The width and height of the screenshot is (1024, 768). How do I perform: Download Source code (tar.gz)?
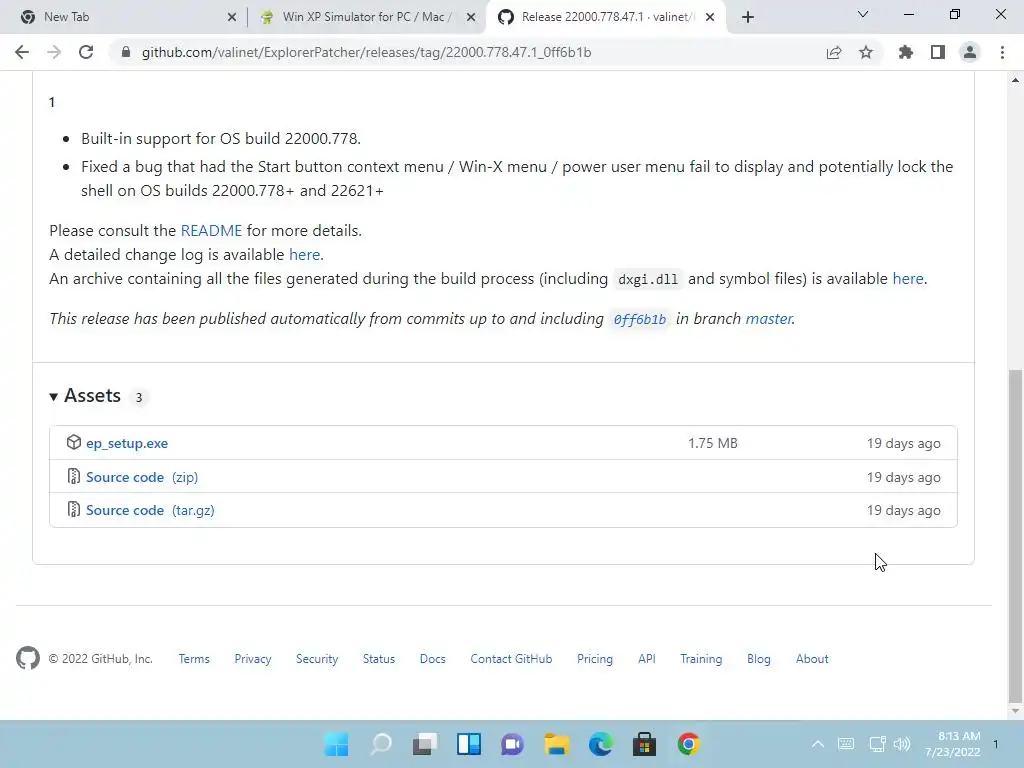(150, 511)
